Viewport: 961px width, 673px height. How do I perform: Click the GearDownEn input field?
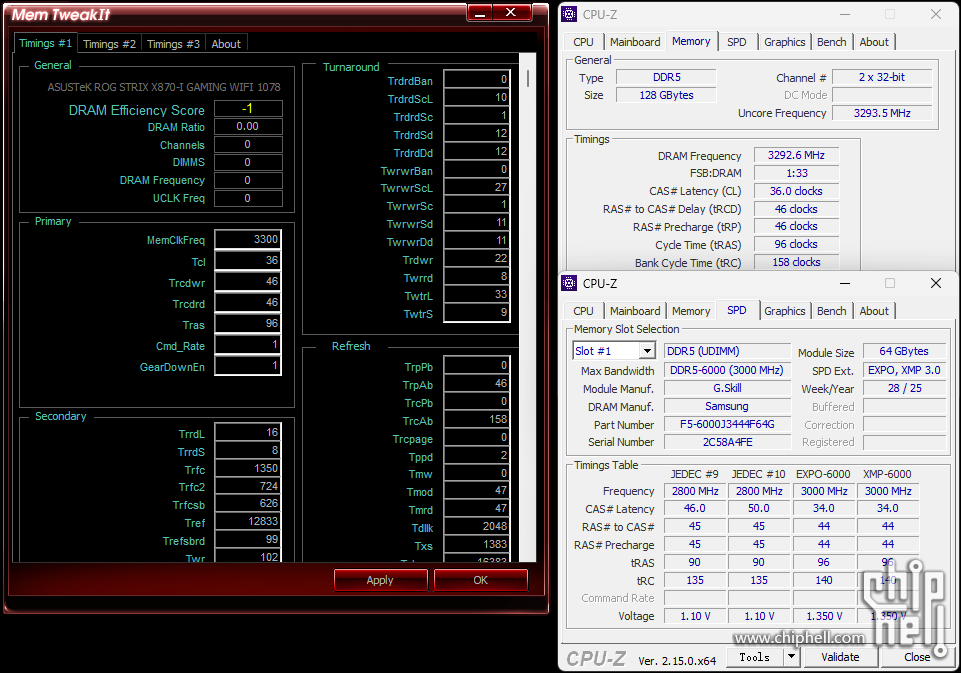(248, 365)
